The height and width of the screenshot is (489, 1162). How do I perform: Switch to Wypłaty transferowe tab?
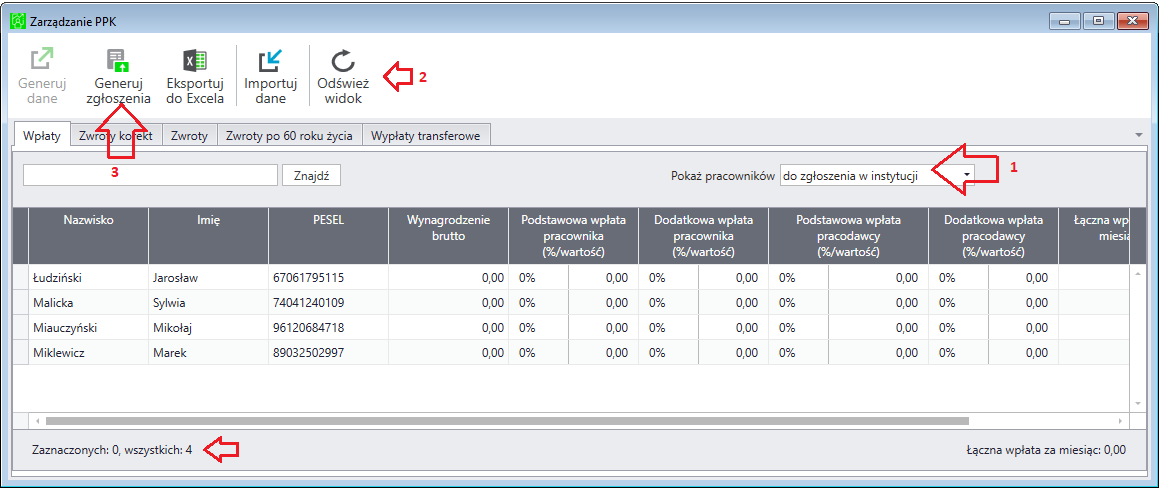click(x=426, y=136)
